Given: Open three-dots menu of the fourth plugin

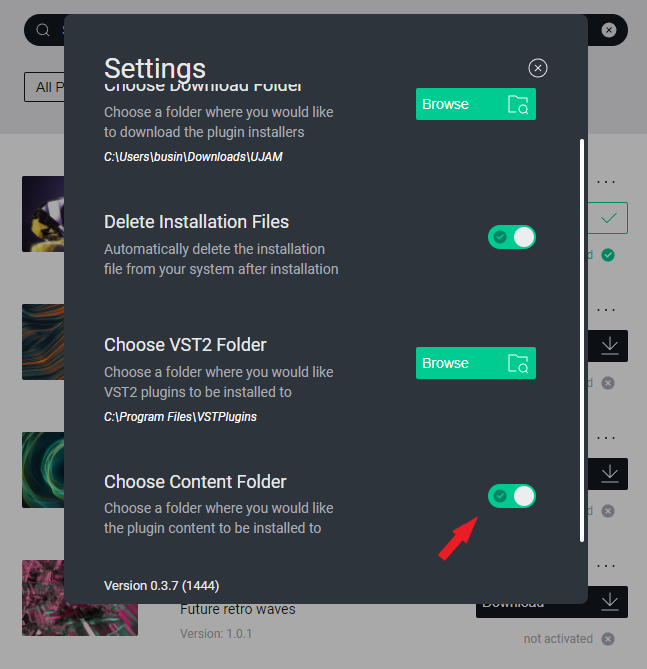Looking at the screenshot, I should (x=606, y=566).
